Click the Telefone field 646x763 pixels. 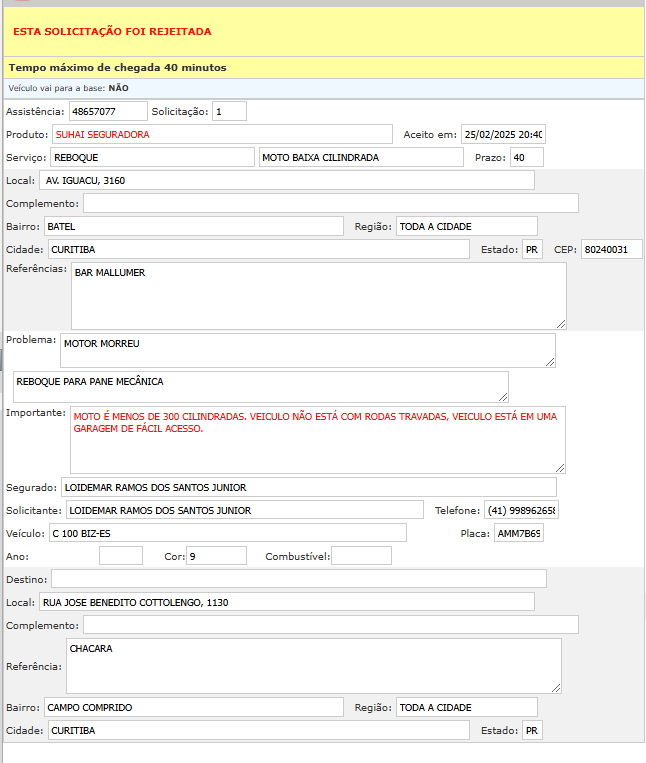pyautogui.click(x=521, y=510)
